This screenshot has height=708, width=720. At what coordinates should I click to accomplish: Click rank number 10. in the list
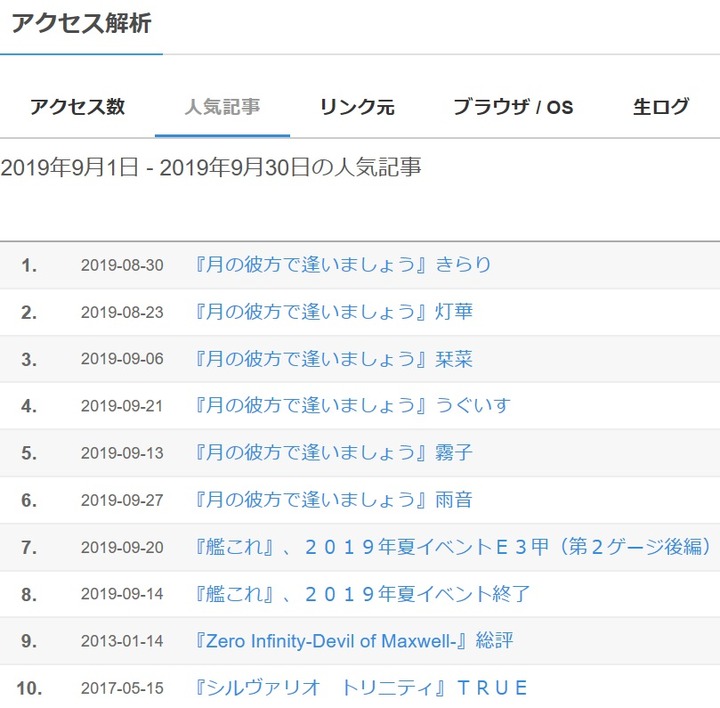pos(29,688)
